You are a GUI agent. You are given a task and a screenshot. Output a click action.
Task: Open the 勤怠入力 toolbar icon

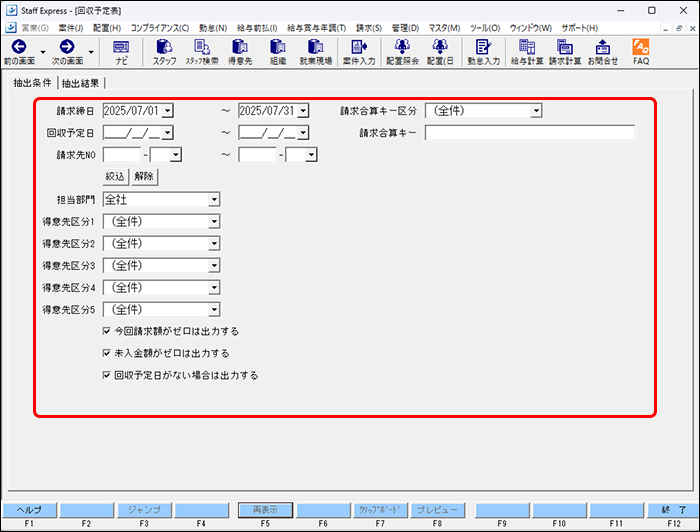483,52
